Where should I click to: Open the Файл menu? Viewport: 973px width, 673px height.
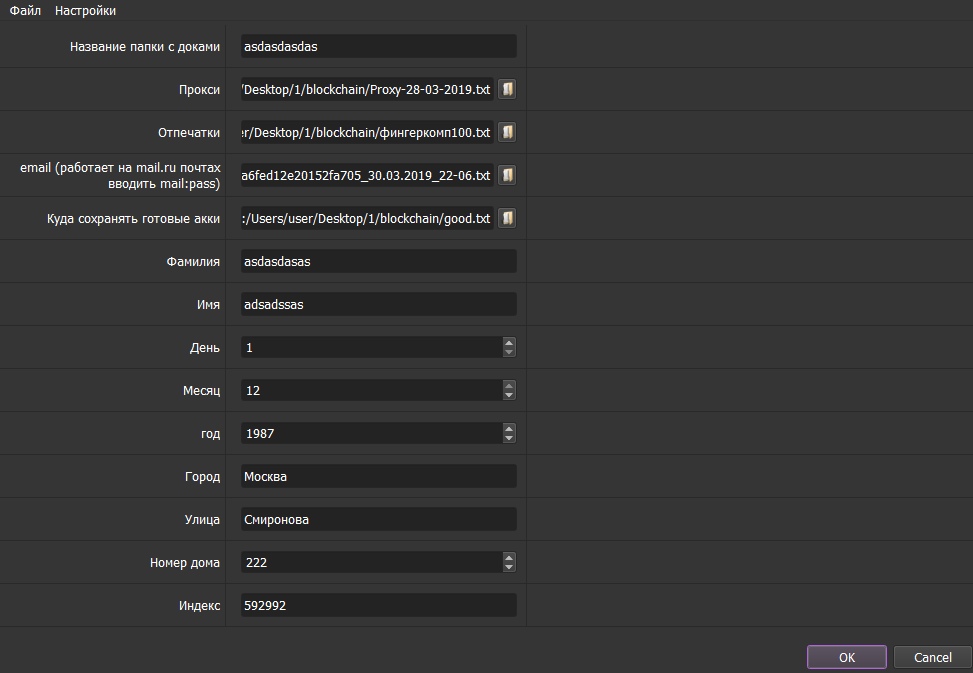(x=25, y=10)
